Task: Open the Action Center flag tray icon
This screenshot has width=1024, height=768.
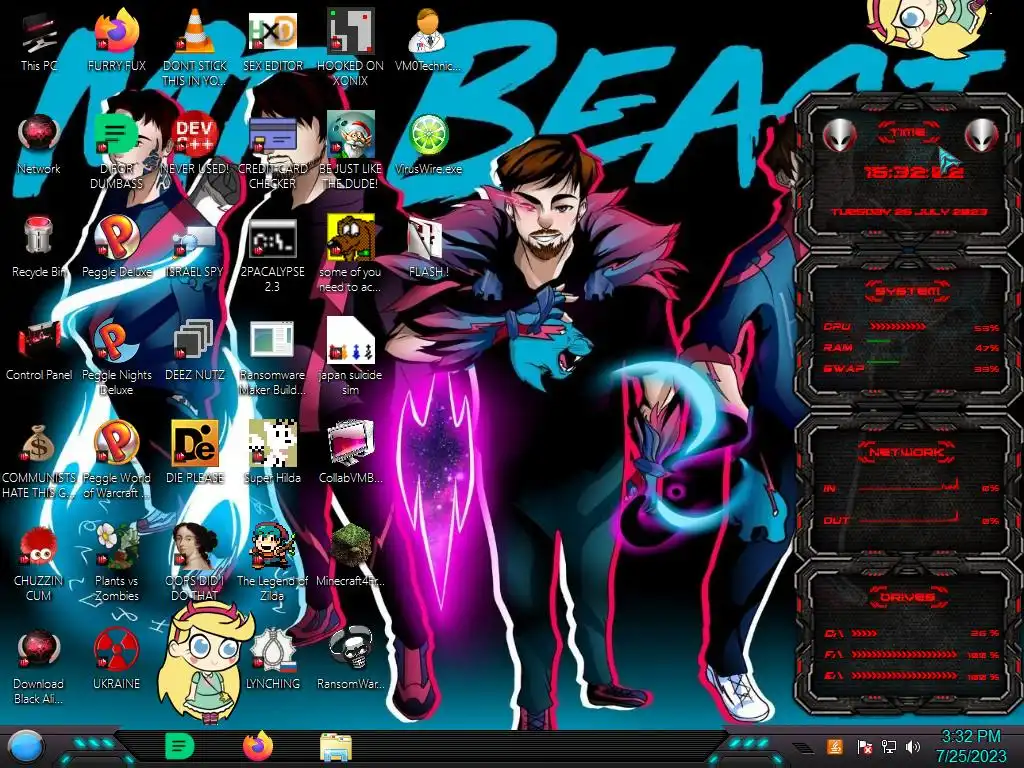Action: pos(864,746)
